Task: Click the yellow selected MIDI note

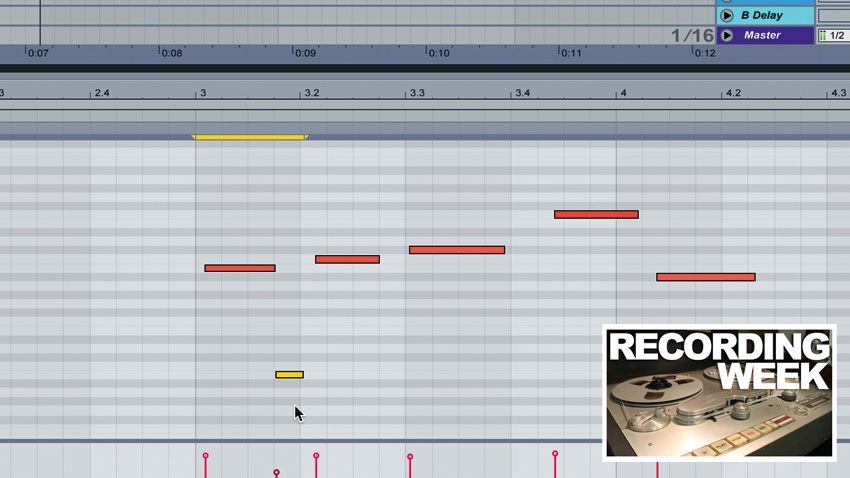Action: (289, 375)
